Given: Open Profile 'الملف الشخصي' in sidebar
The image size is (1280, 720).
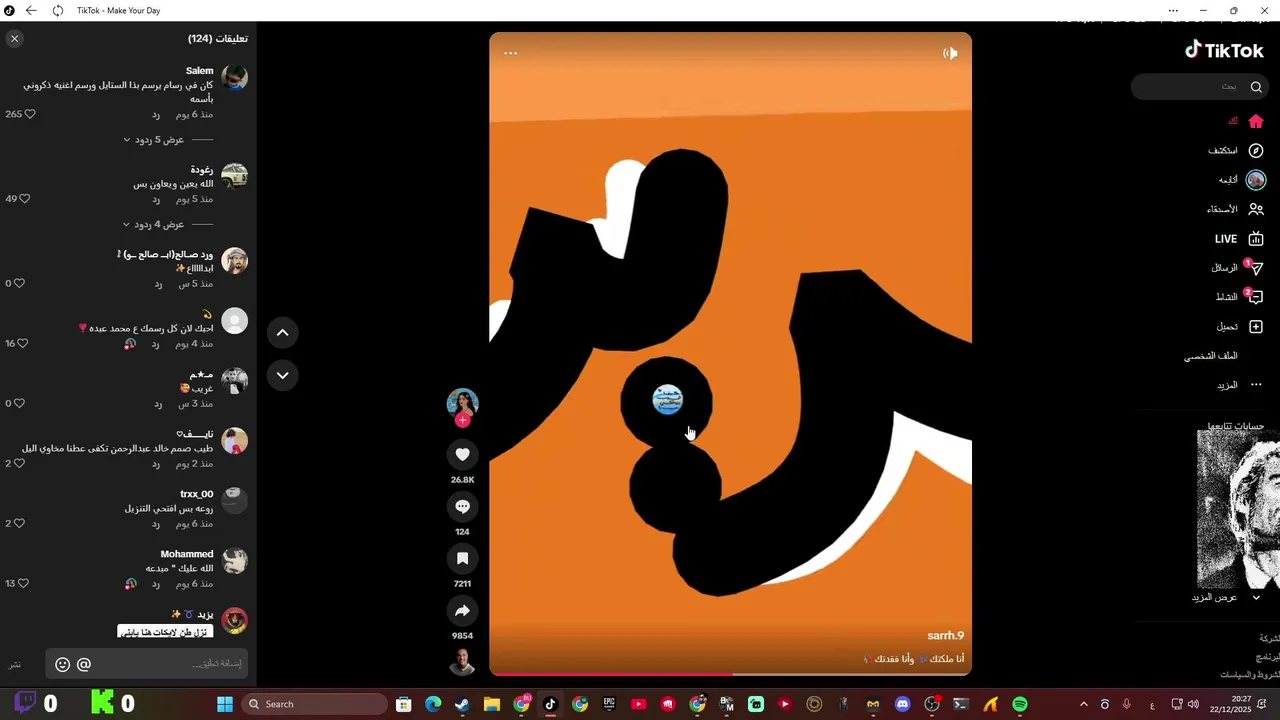Looking at the screenshot, I should [1211, 356].
